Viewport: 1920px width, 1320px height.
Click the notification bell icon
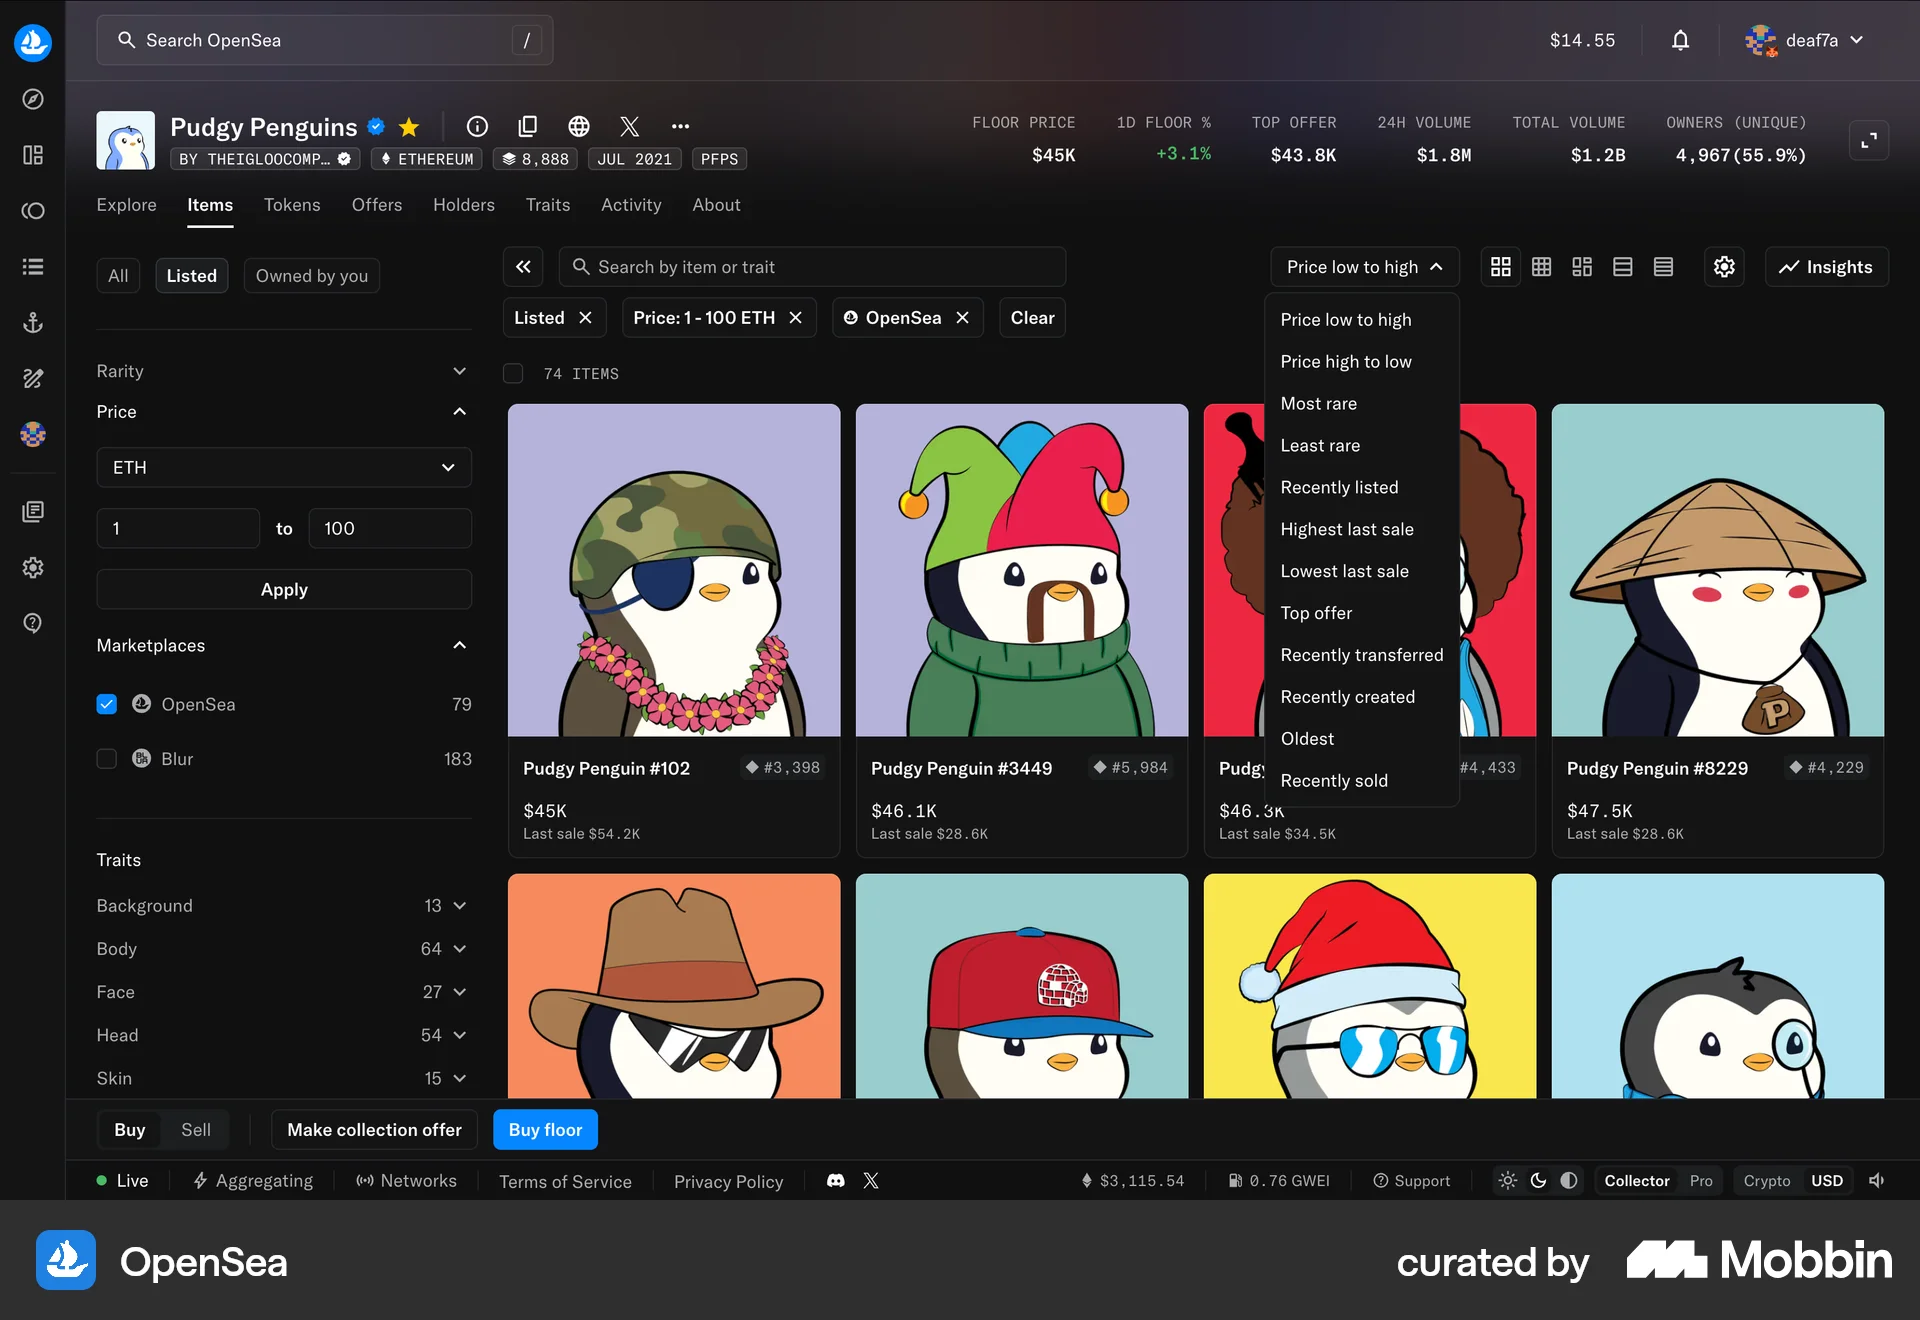[x=1680, y=40]
